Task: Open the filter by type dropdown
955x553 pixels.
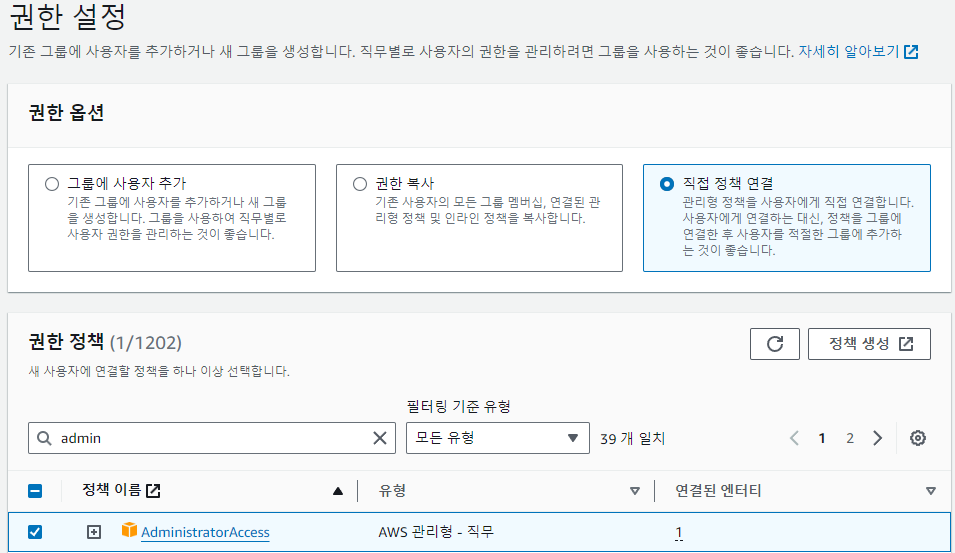Action: click(498, 438)
